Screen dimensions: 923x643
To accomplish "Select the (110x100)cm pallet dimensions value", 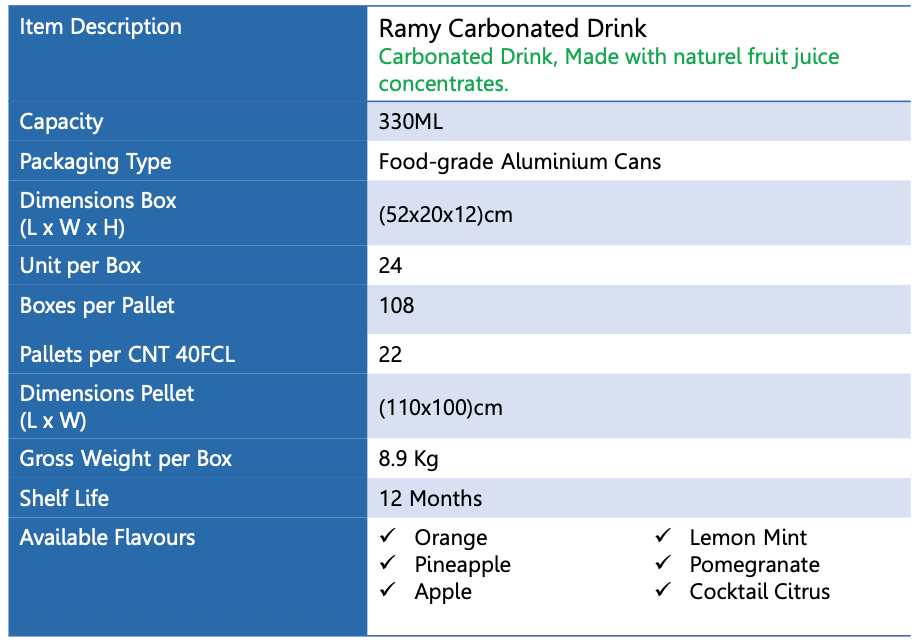I will click(x=440, y=408).
